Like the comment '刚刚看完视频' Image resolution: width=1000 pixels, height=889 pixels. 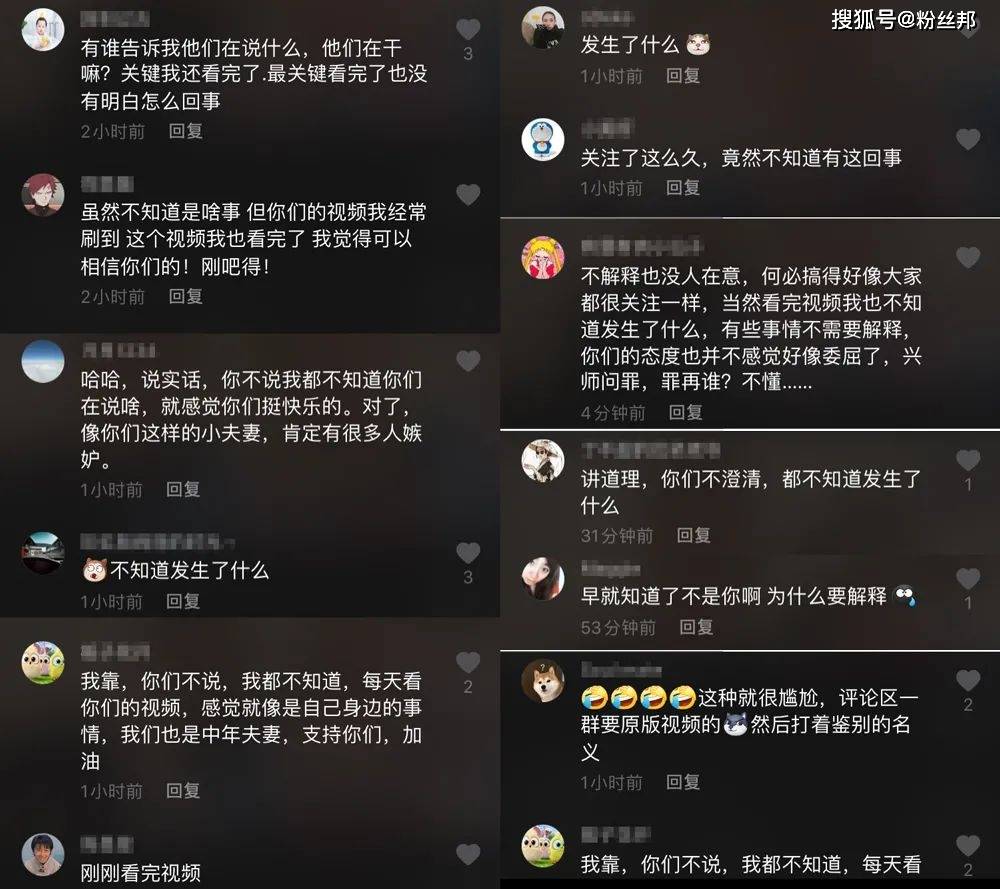coord(468,855)
